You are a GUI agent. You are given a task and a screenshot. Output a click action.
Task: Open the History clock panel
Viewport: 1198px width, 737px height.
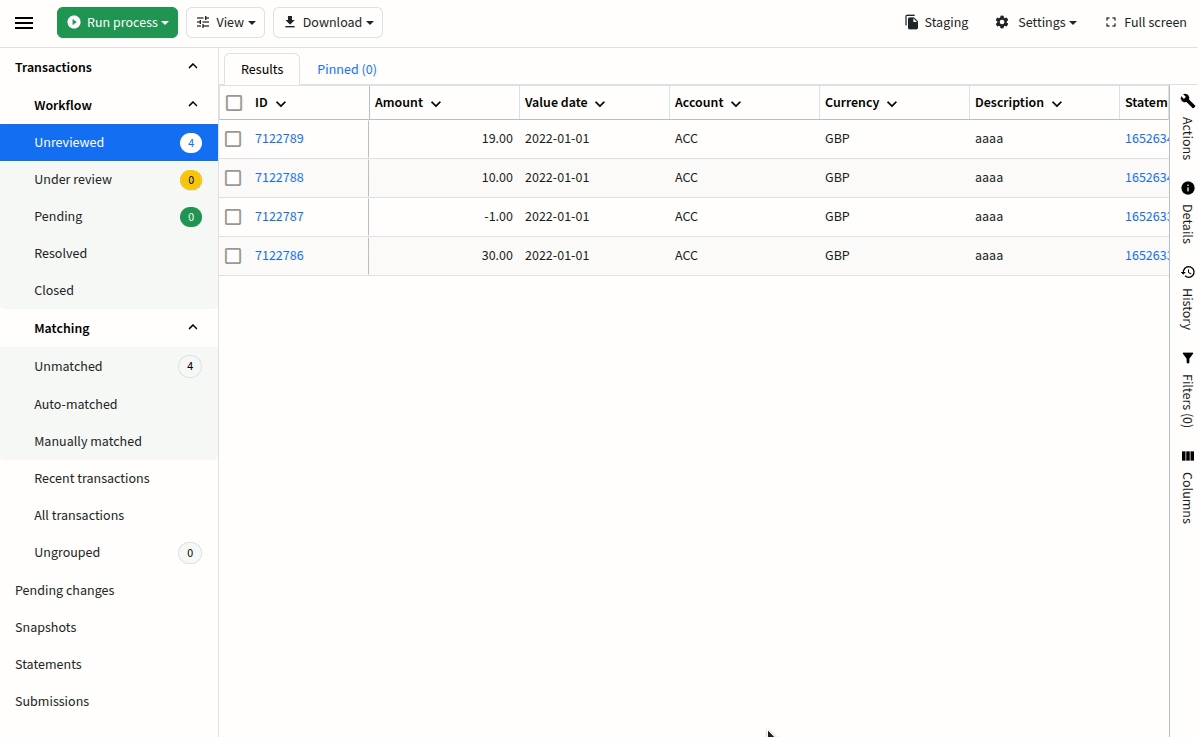pos(1187,272)
